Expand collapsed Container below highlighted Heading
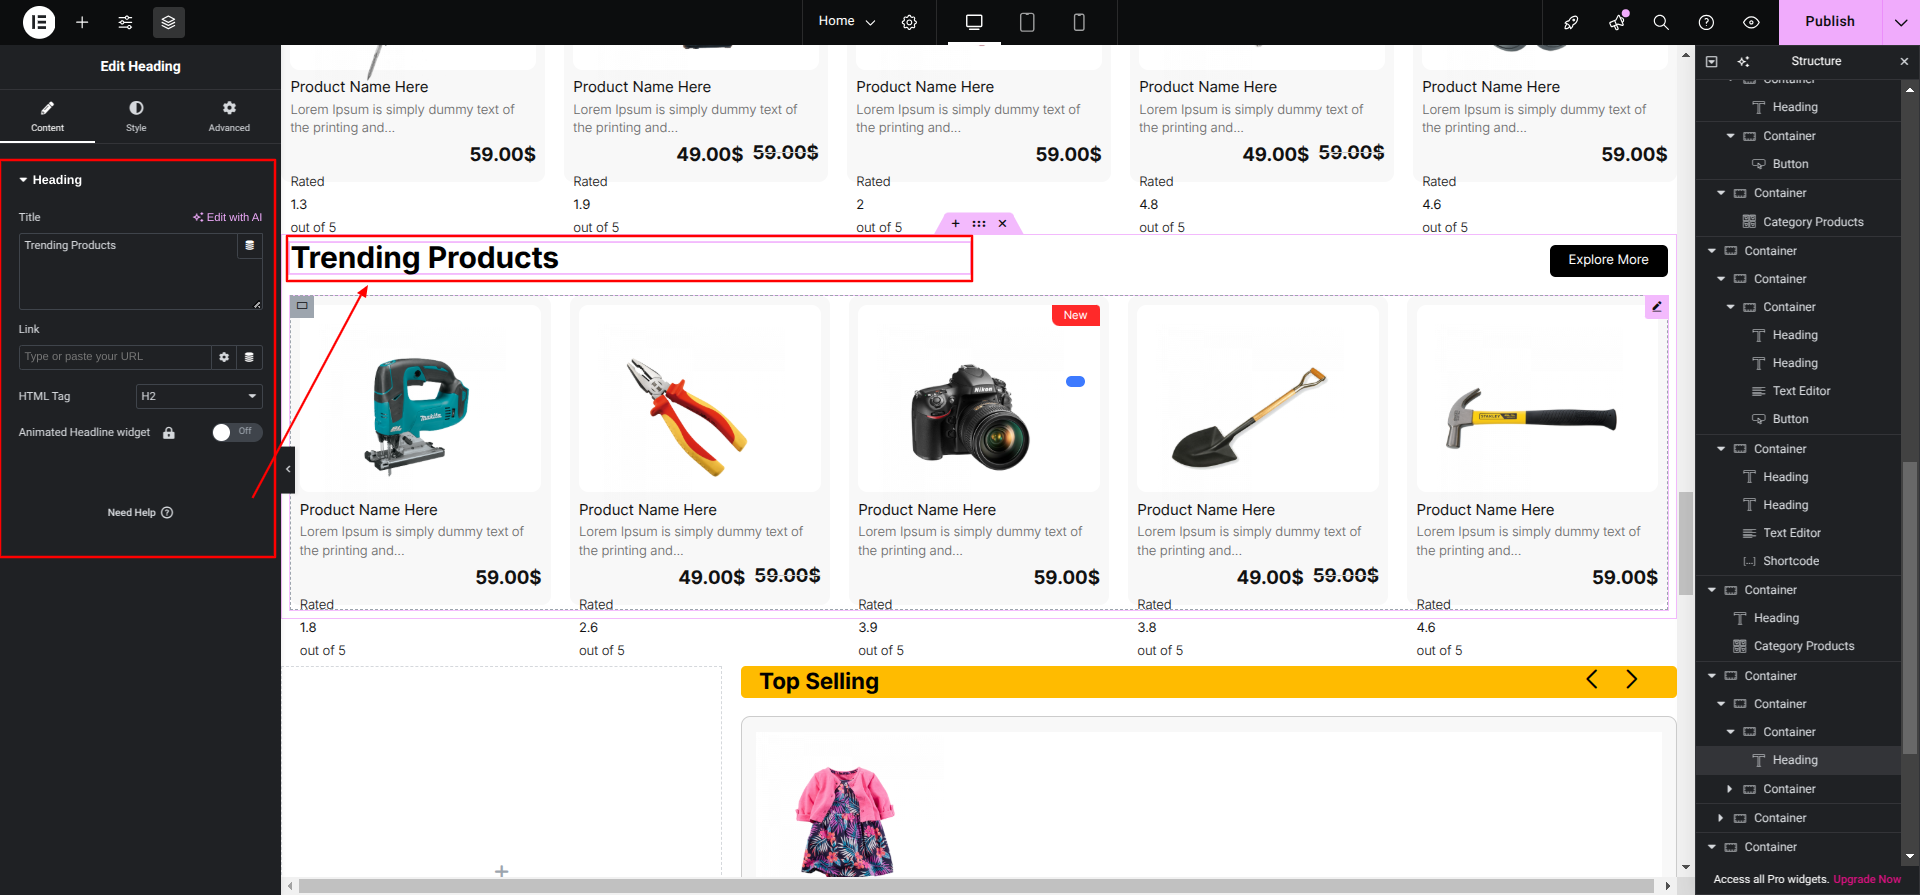Viewport: 1920px width, 895px height. coord(1730,790)
